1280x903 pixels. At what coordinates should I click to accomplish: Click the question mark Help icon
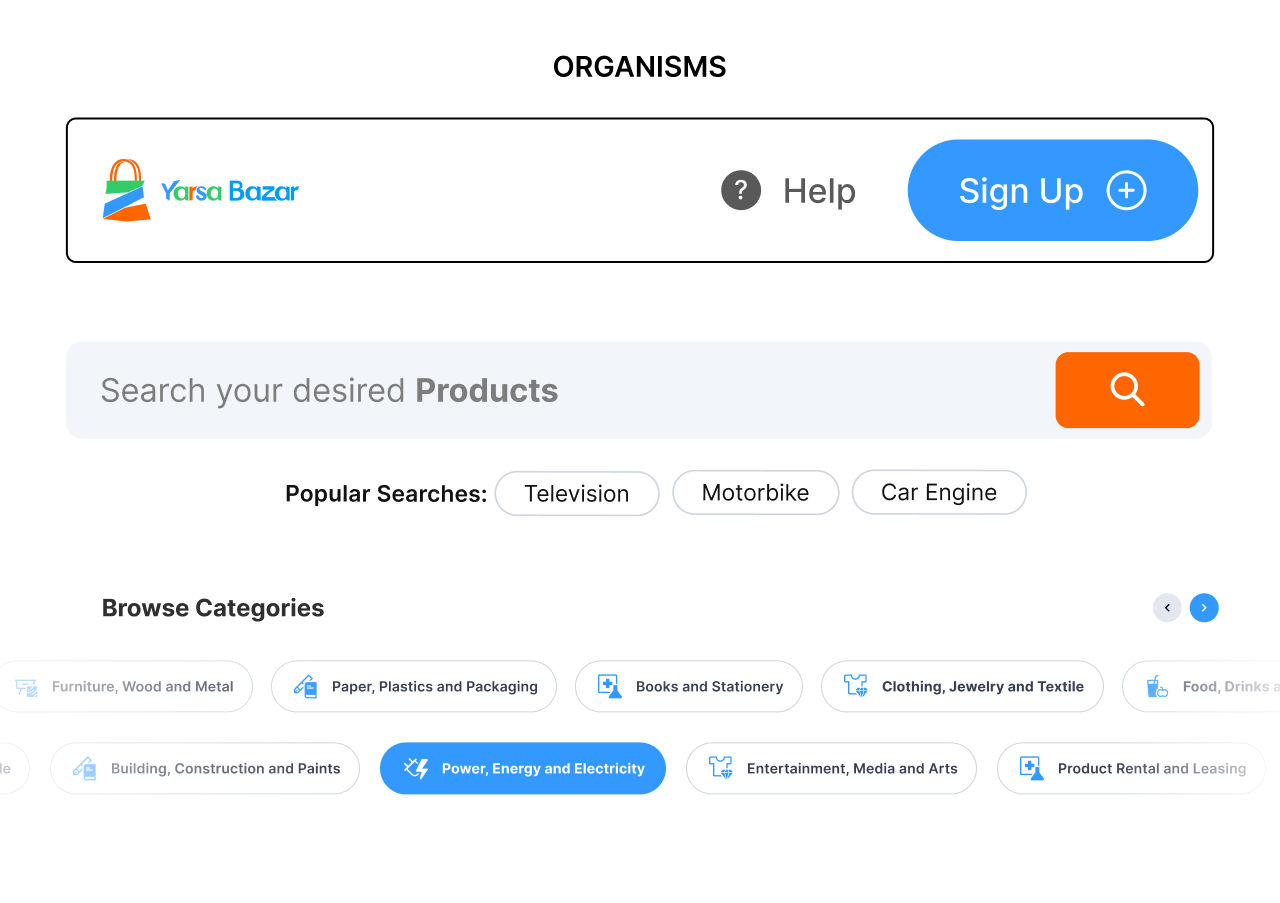click(741, 190)
